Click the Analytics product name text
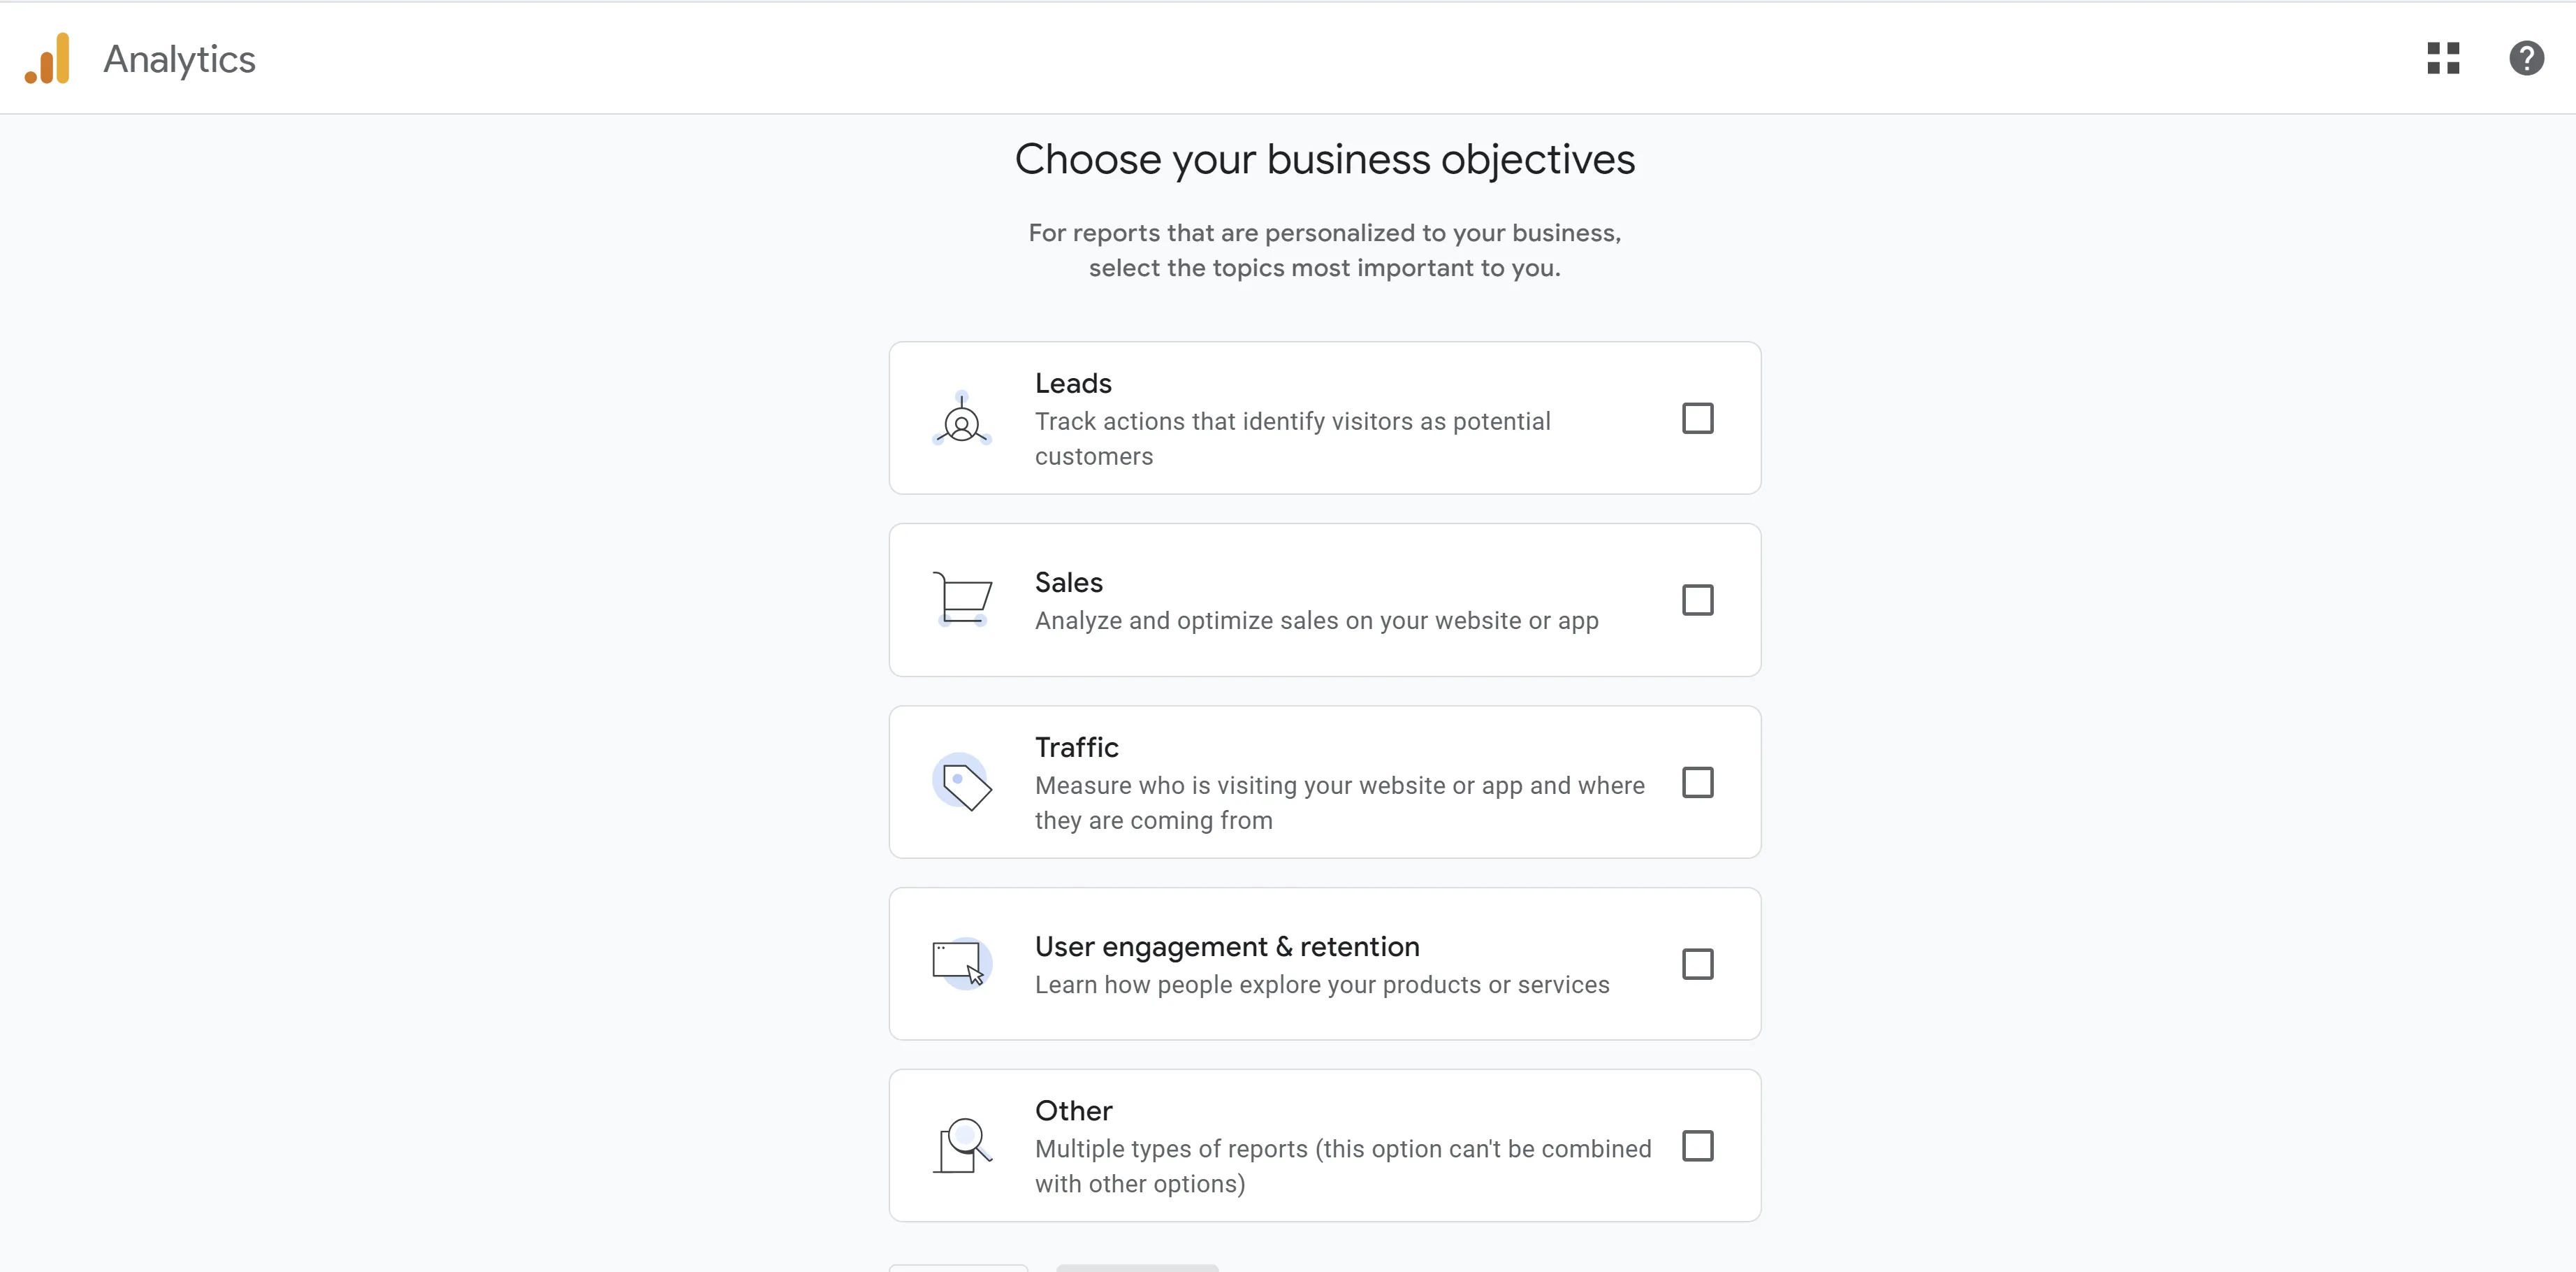 pyautogui.click(x=180, y=60)
